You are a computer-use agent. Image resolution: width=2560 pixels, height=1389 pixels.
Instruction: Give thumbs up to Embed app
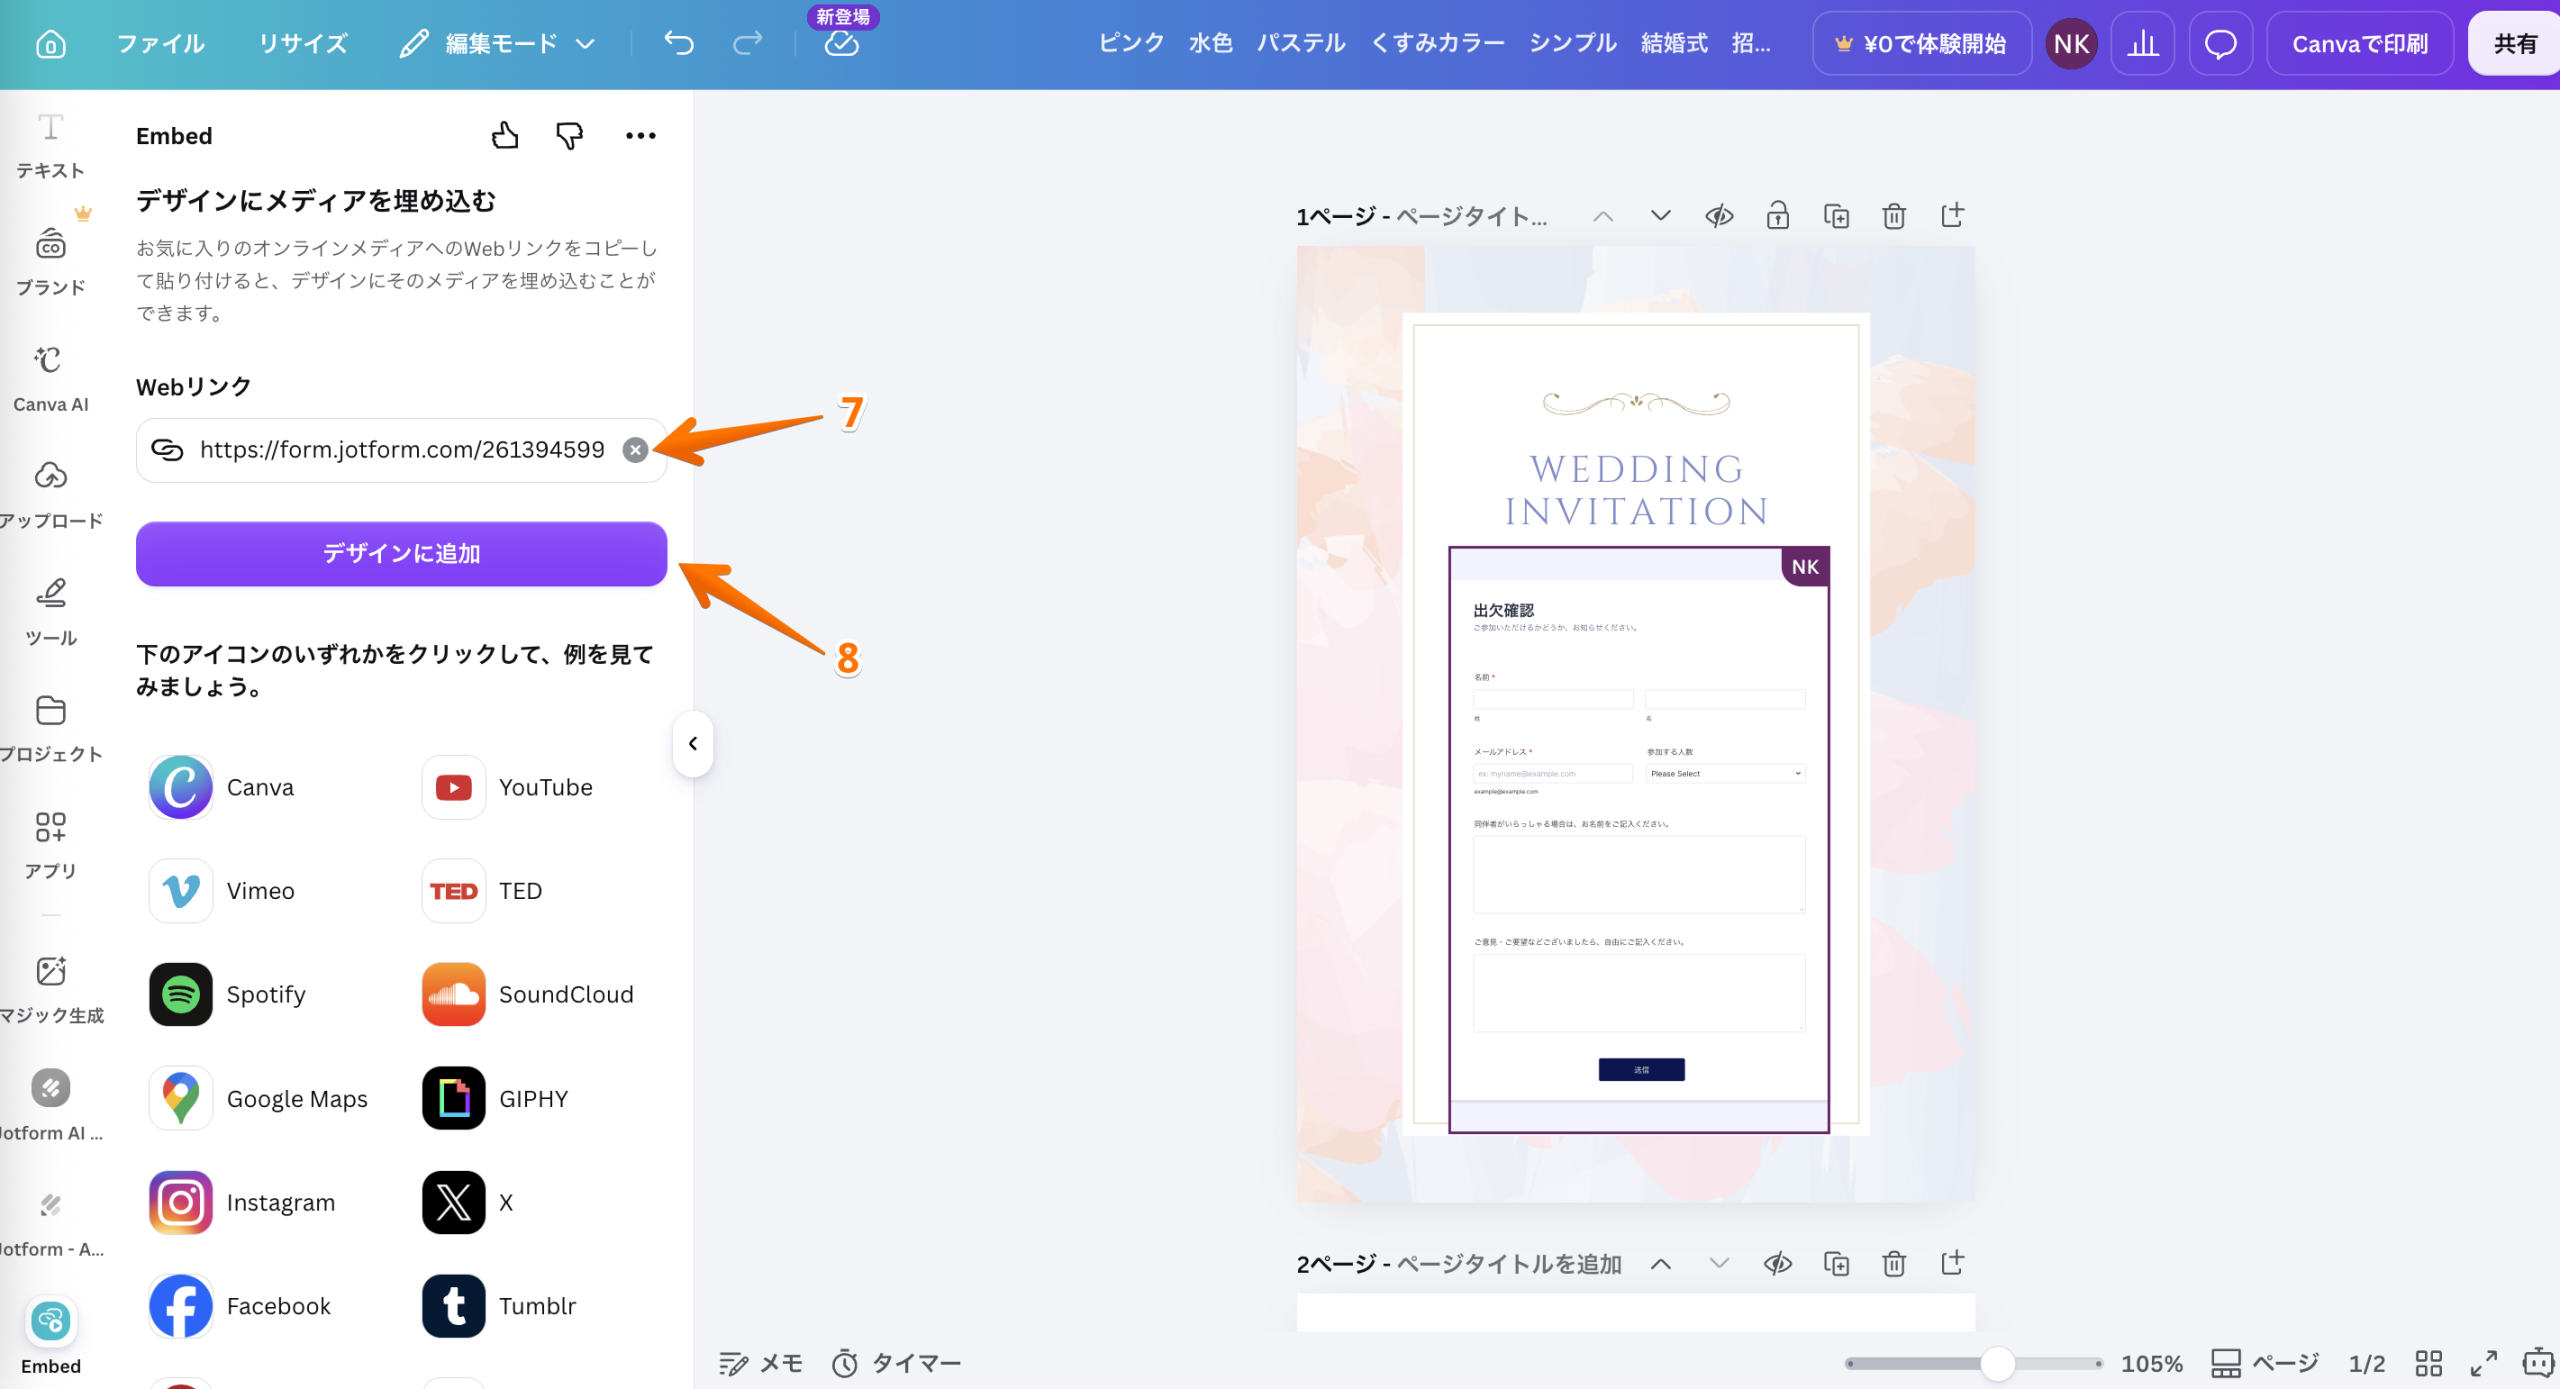click(505, 135)
